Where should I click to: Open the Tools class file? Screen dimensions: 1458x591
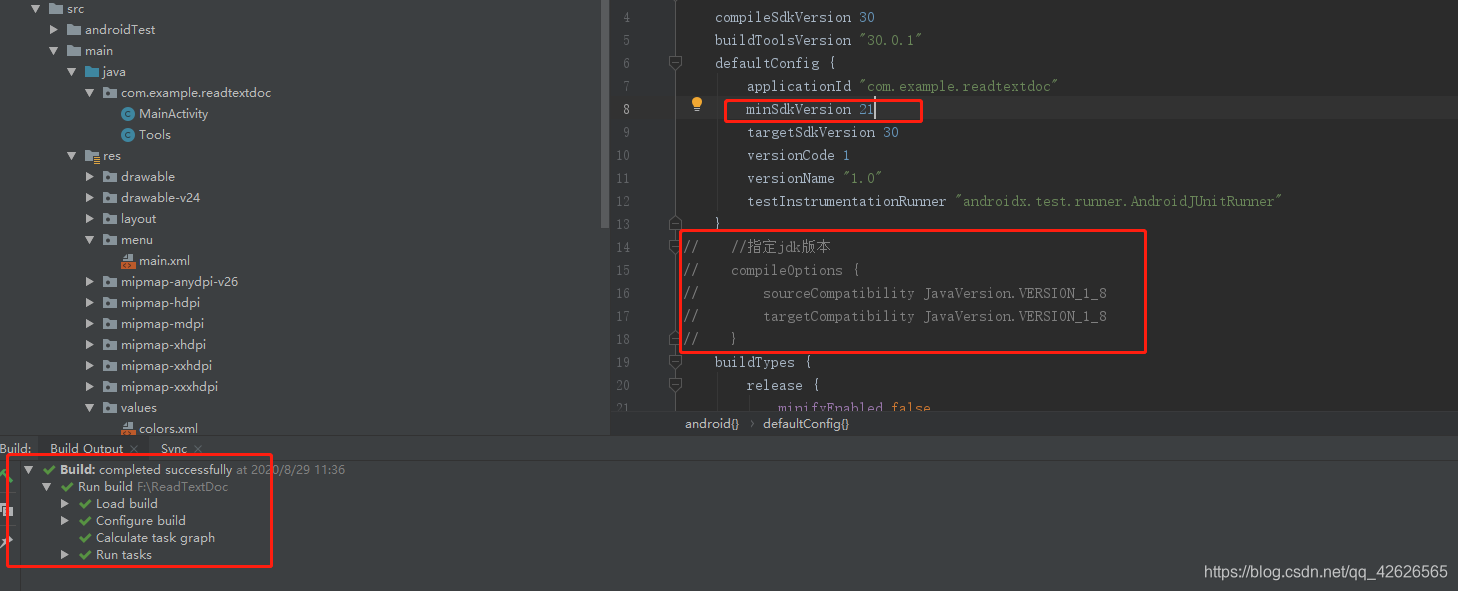155,135
